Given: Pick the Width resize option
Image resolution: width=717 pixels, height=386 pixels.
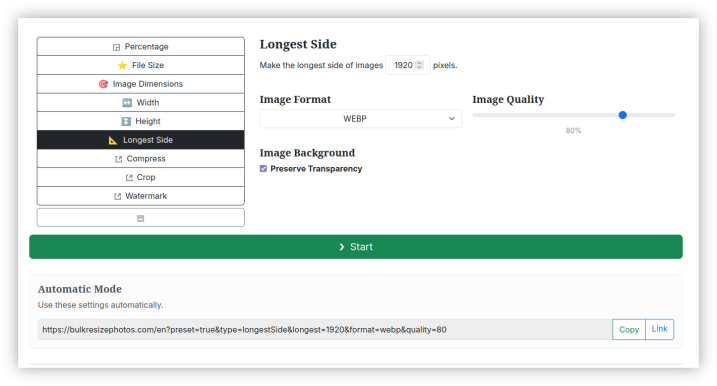Looking at the screenshot, I should pos(141,102).
